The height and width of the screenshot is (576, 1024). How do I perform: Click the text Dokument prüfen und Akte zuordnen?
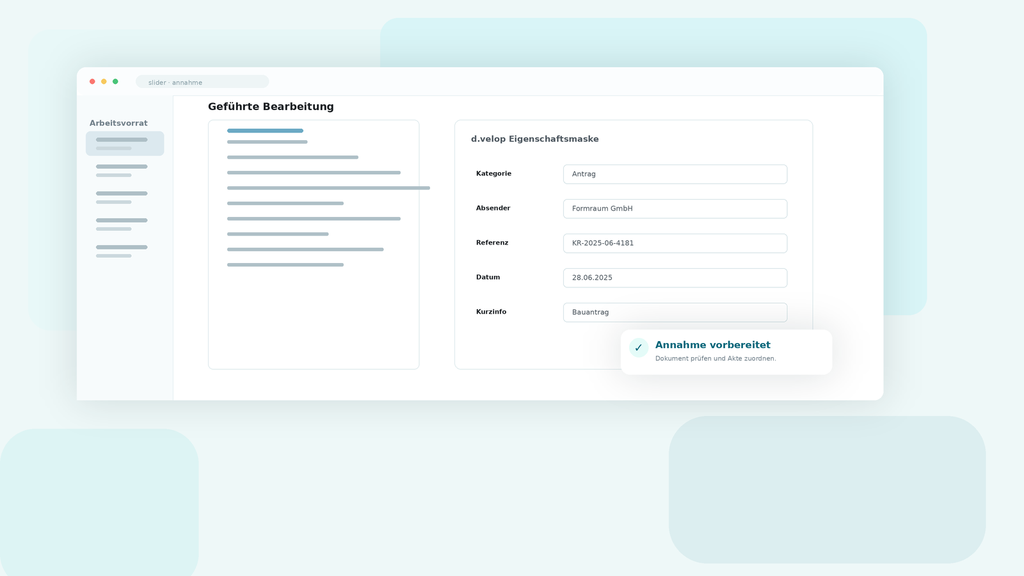[x=715, y=359]
